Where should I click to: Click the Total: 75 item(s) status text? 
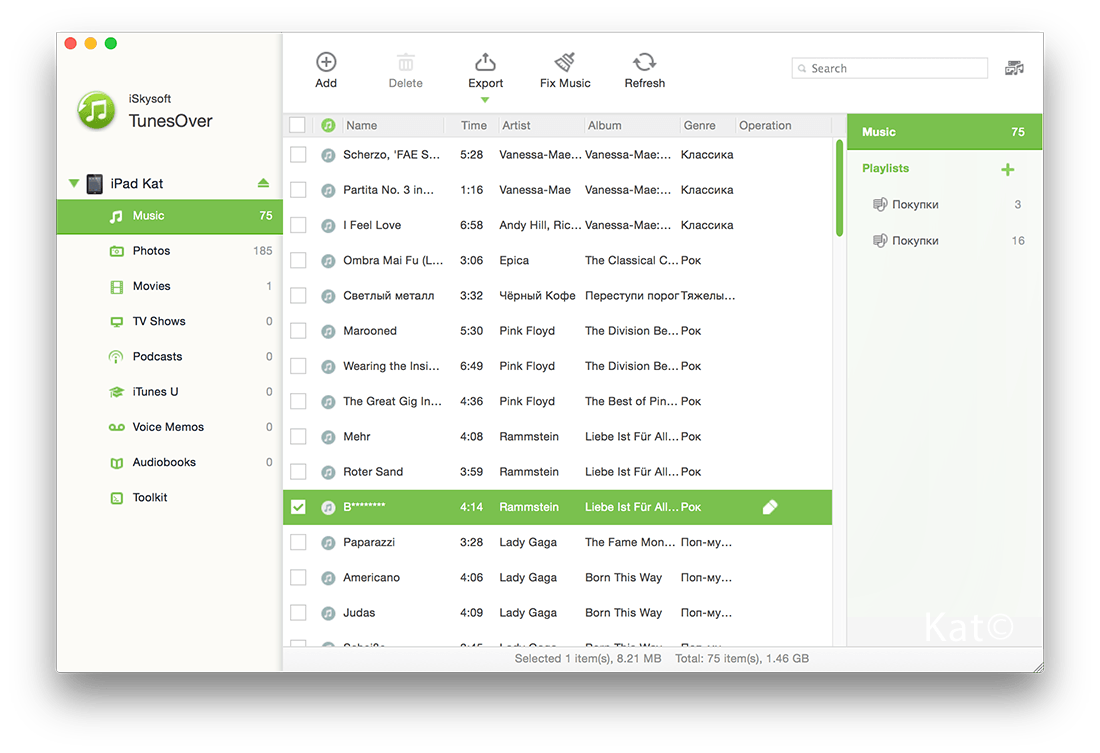click(742, 658)
